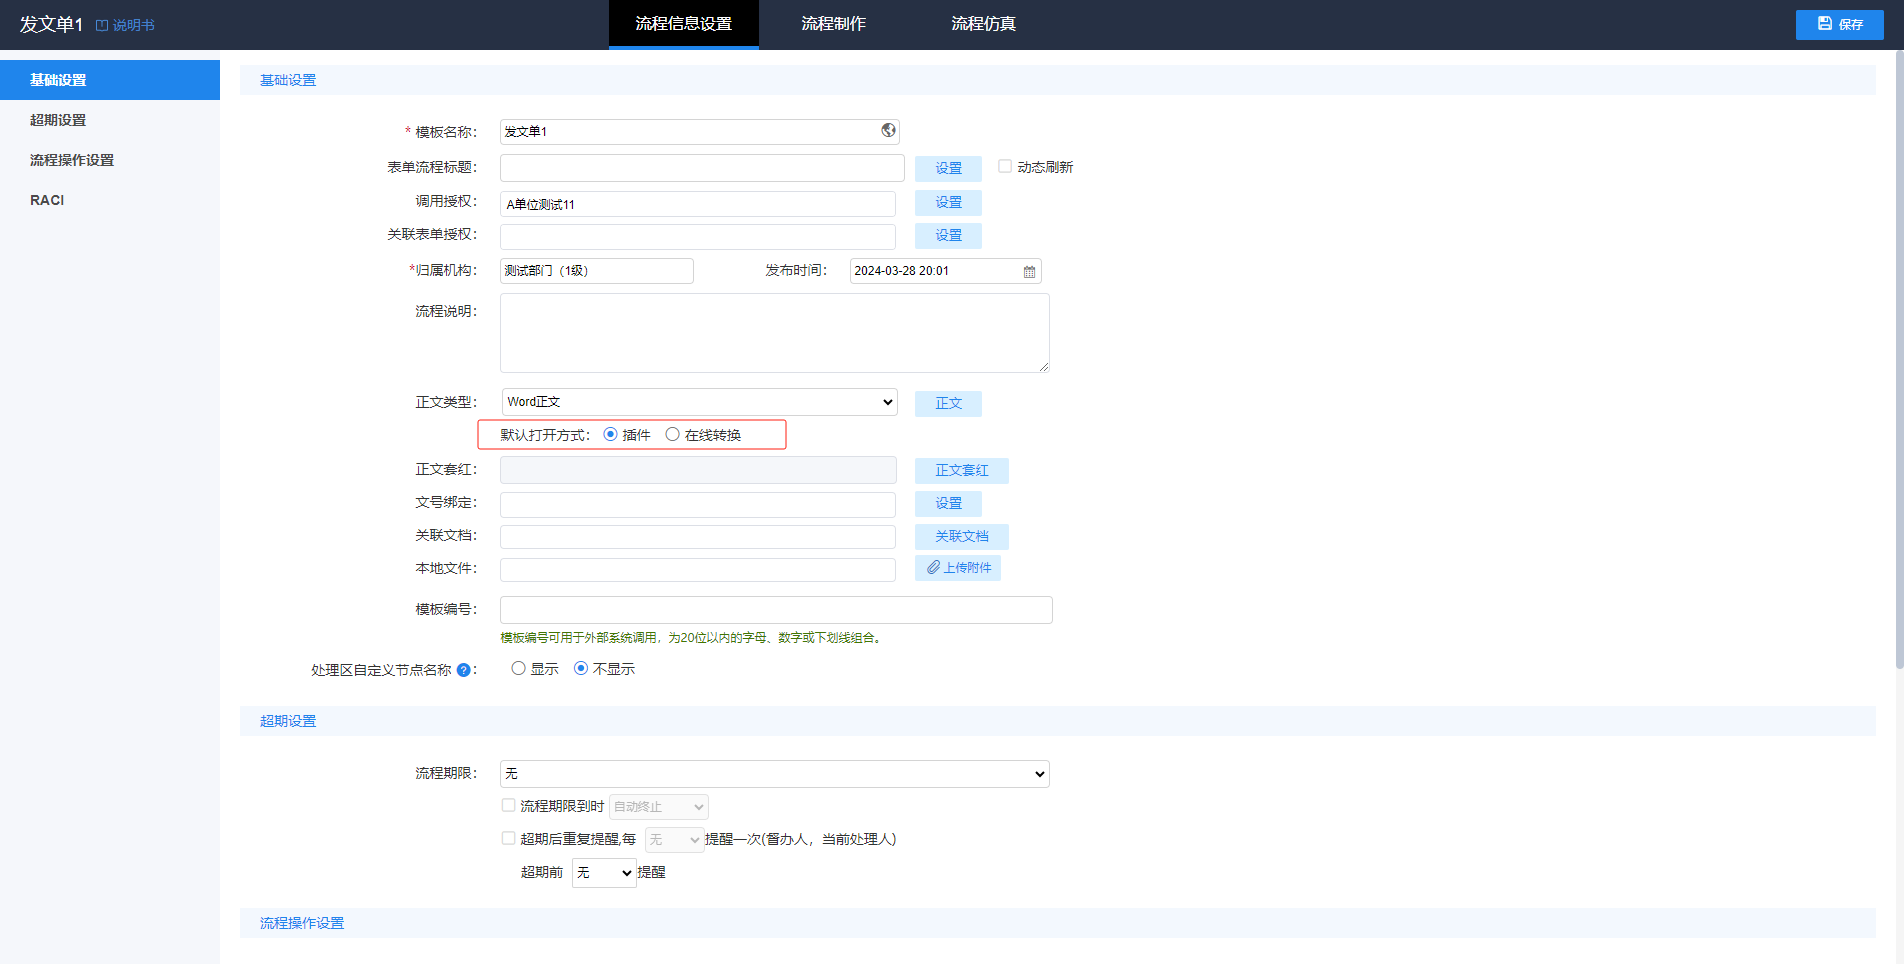Click the 上传附件 paperclip button

(x=957, y=568)
